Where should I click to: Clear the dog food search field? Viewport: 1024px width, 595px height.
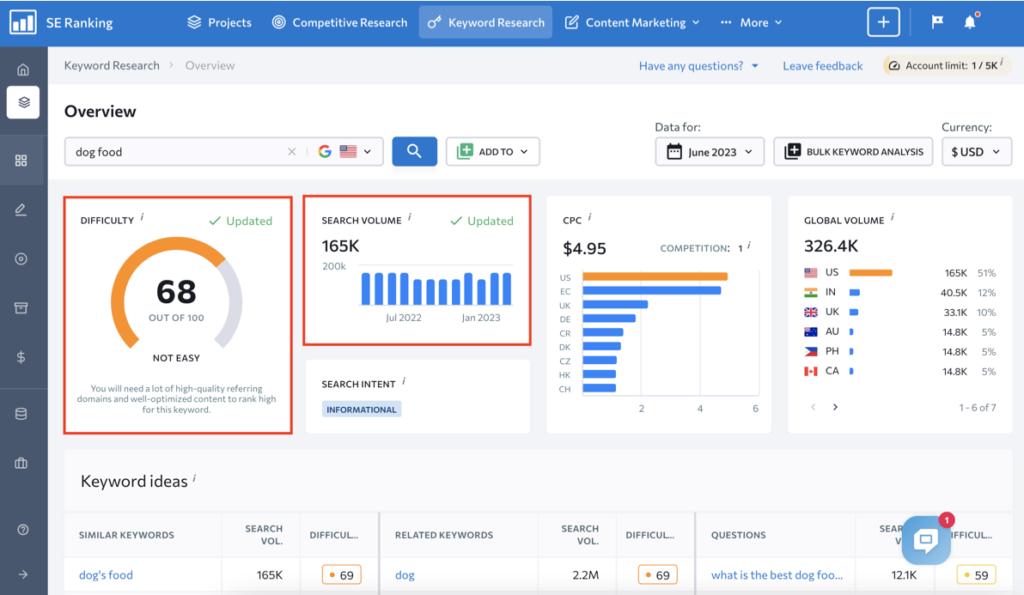(291, 152)
